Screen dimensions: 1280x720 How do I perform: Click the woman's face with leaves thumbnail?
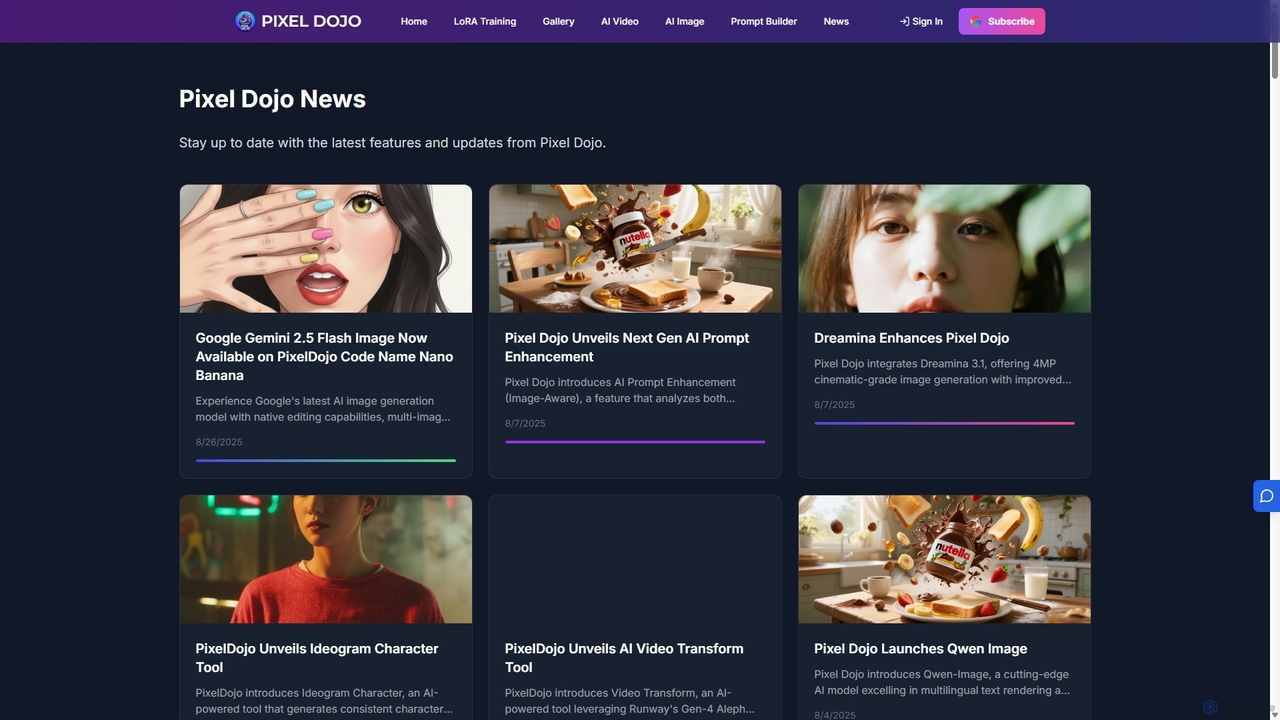[x=944, y=248]
